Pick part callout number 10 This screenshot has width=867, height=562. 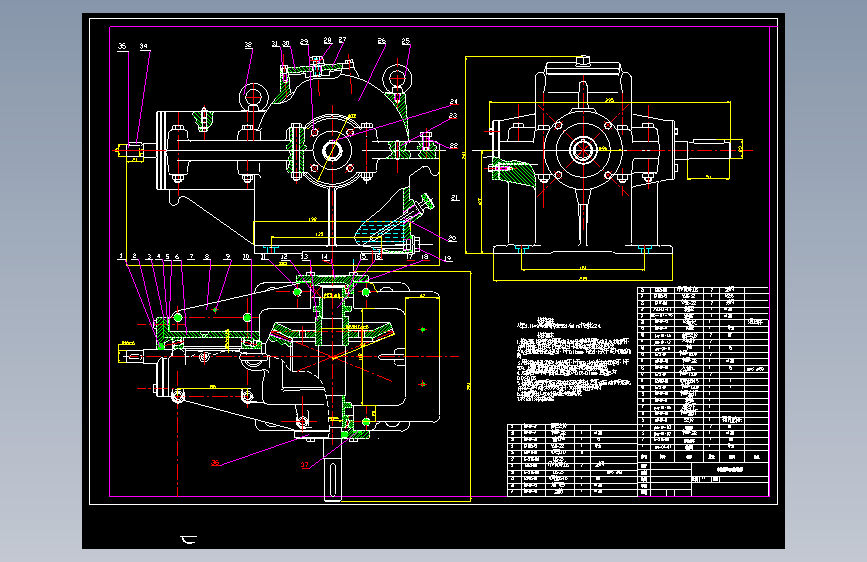[247, 257]
